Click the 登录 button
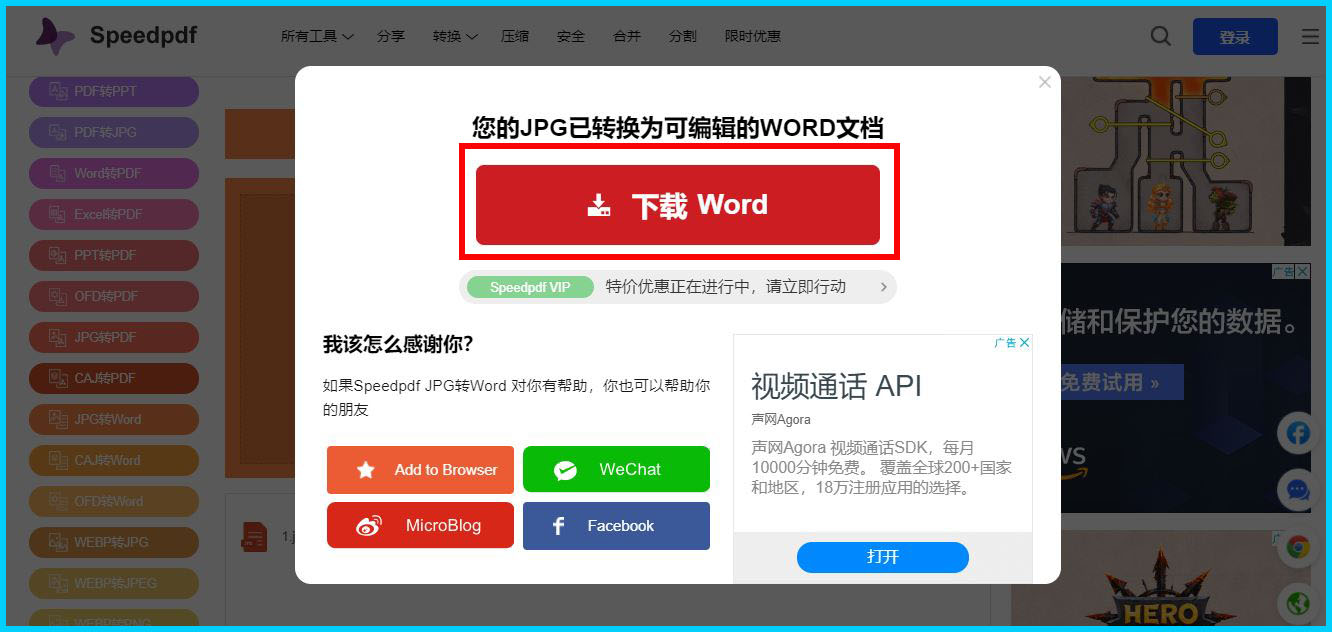Image resolution: width=1332 pixels, height=632 pixels. pos(1235,36)
